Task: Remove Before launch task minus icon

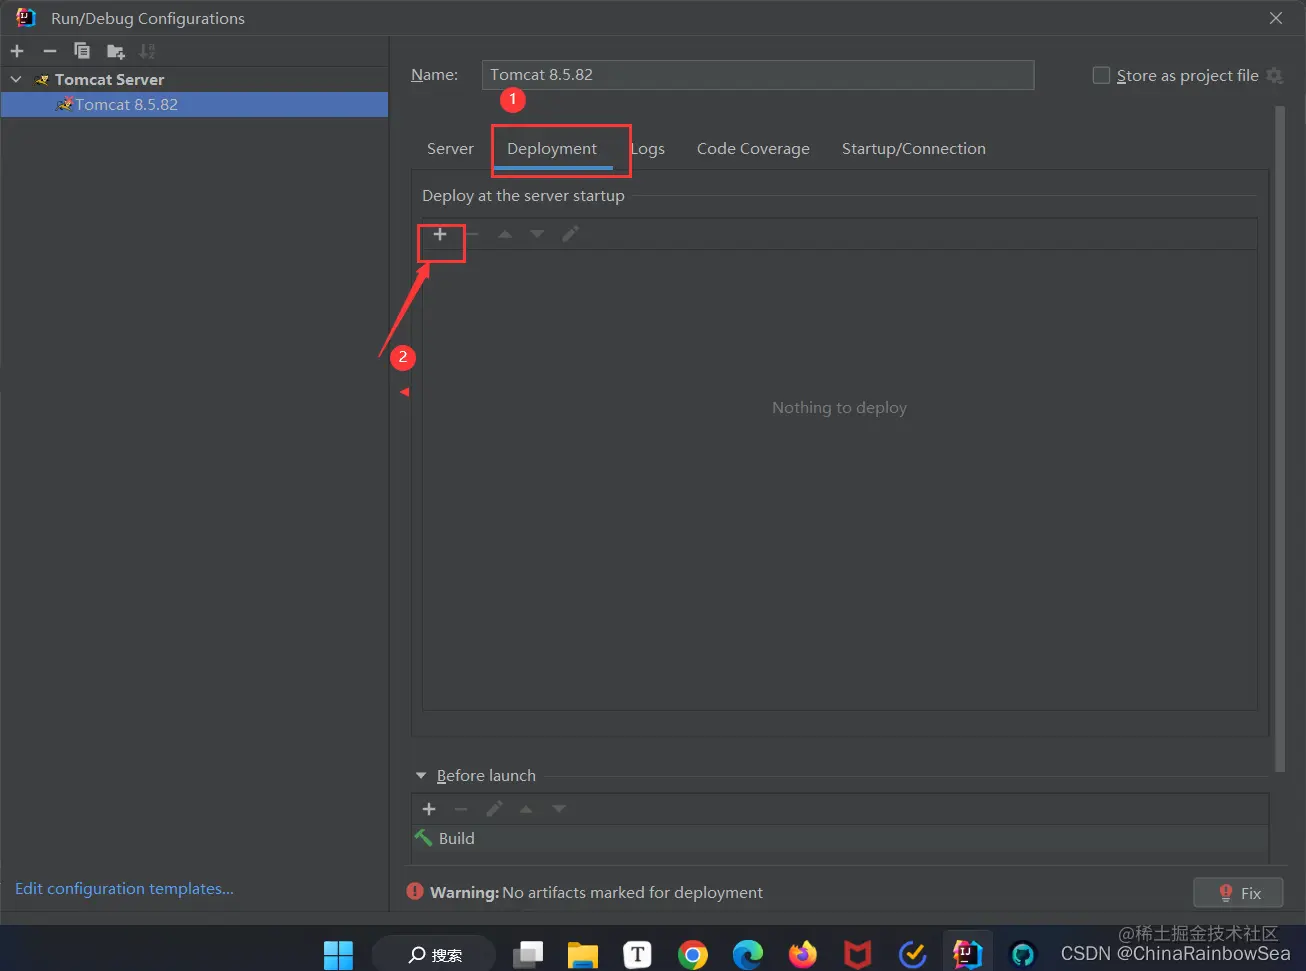Action: click(x=461, y=809)
